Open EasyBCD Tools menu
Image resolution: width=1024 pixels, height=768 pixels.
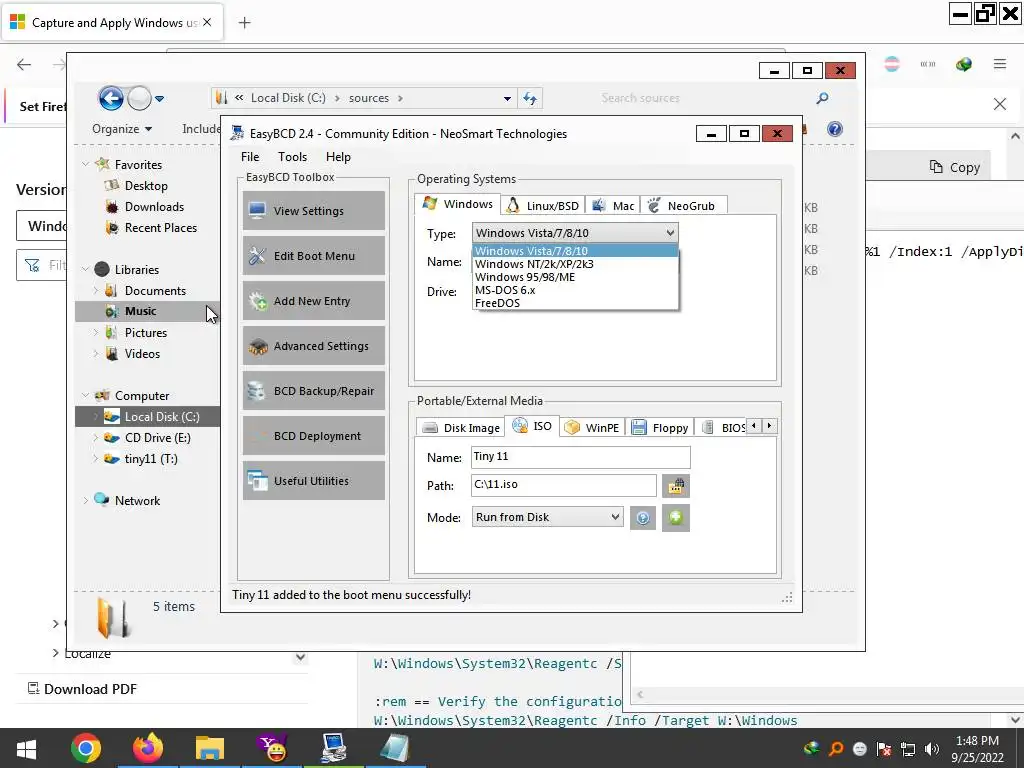coord(292,157)
